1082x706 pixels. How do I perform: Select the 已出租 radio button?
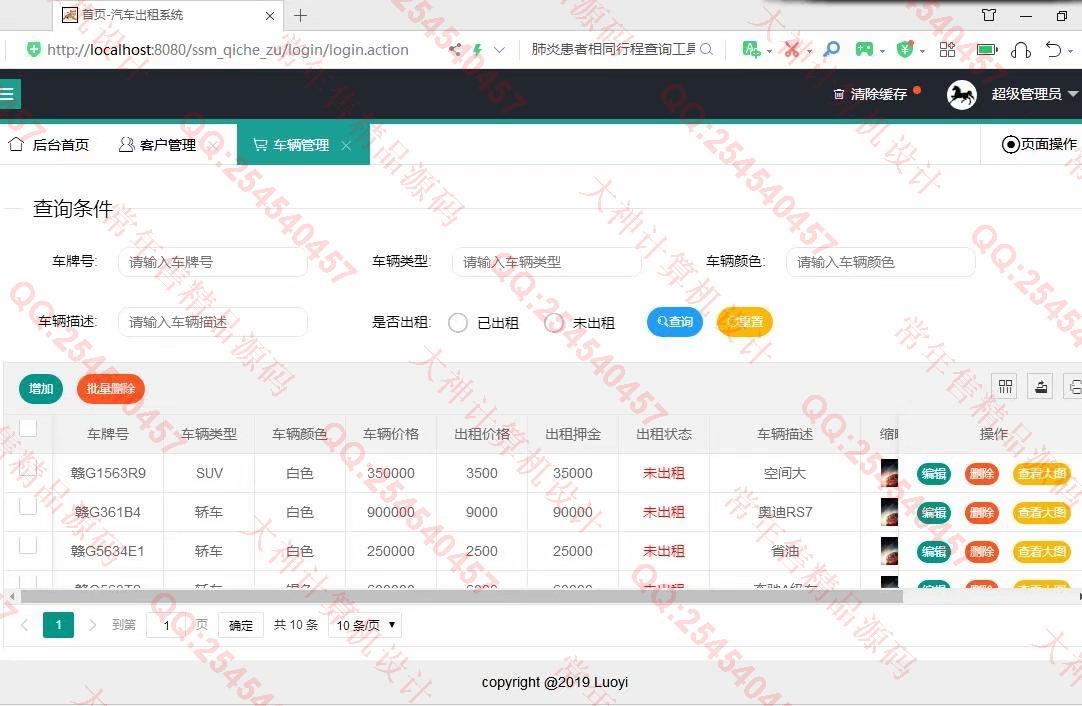click(x=458, y=322)
